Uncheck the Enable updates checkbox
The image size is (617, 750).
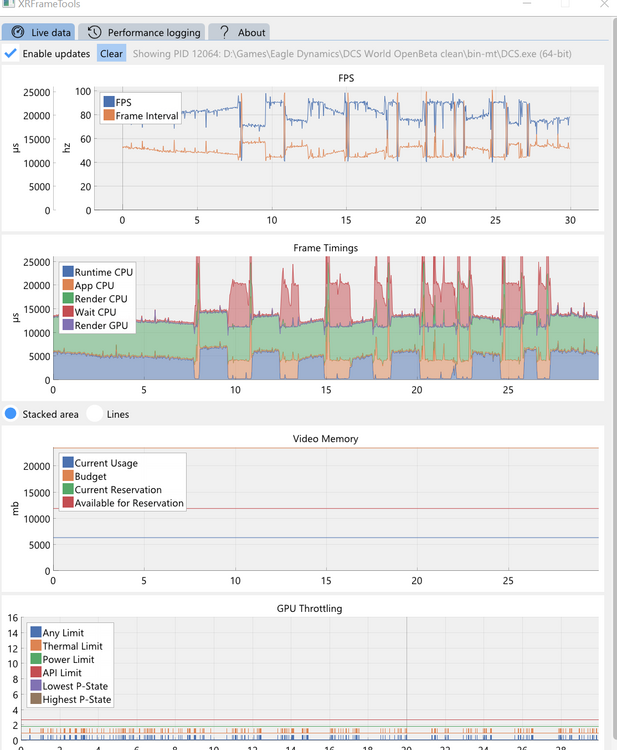pos(10,53)
